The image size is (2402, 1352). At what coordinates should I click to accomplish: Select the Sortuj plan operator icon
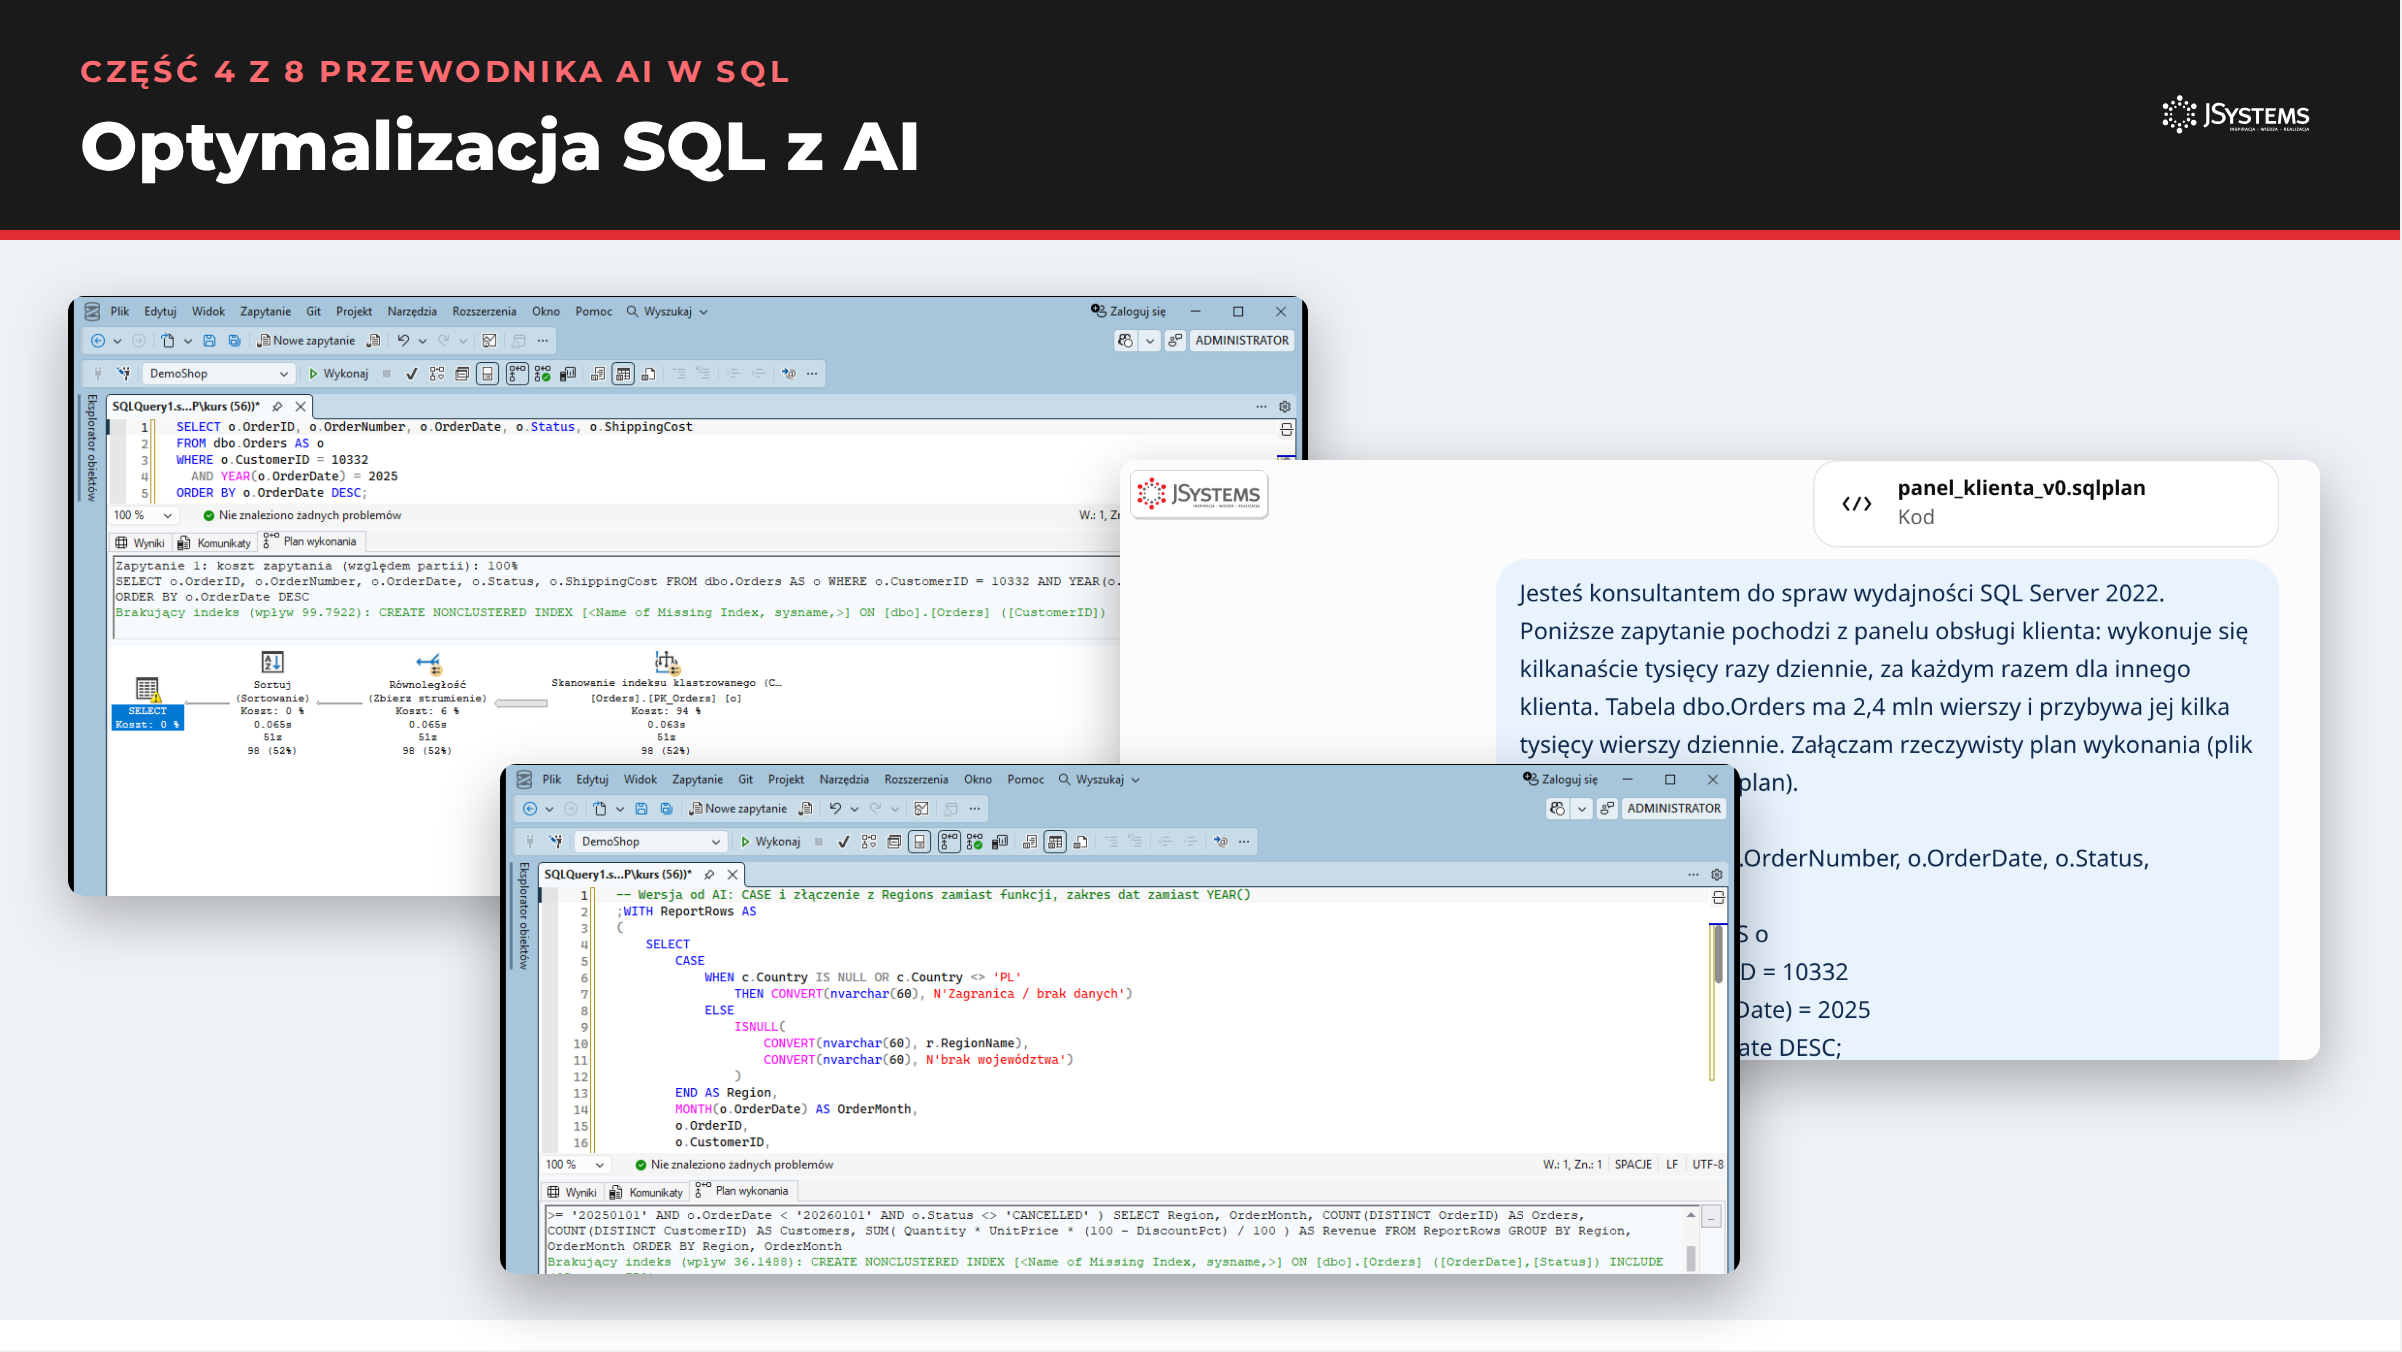click(272, 662)
